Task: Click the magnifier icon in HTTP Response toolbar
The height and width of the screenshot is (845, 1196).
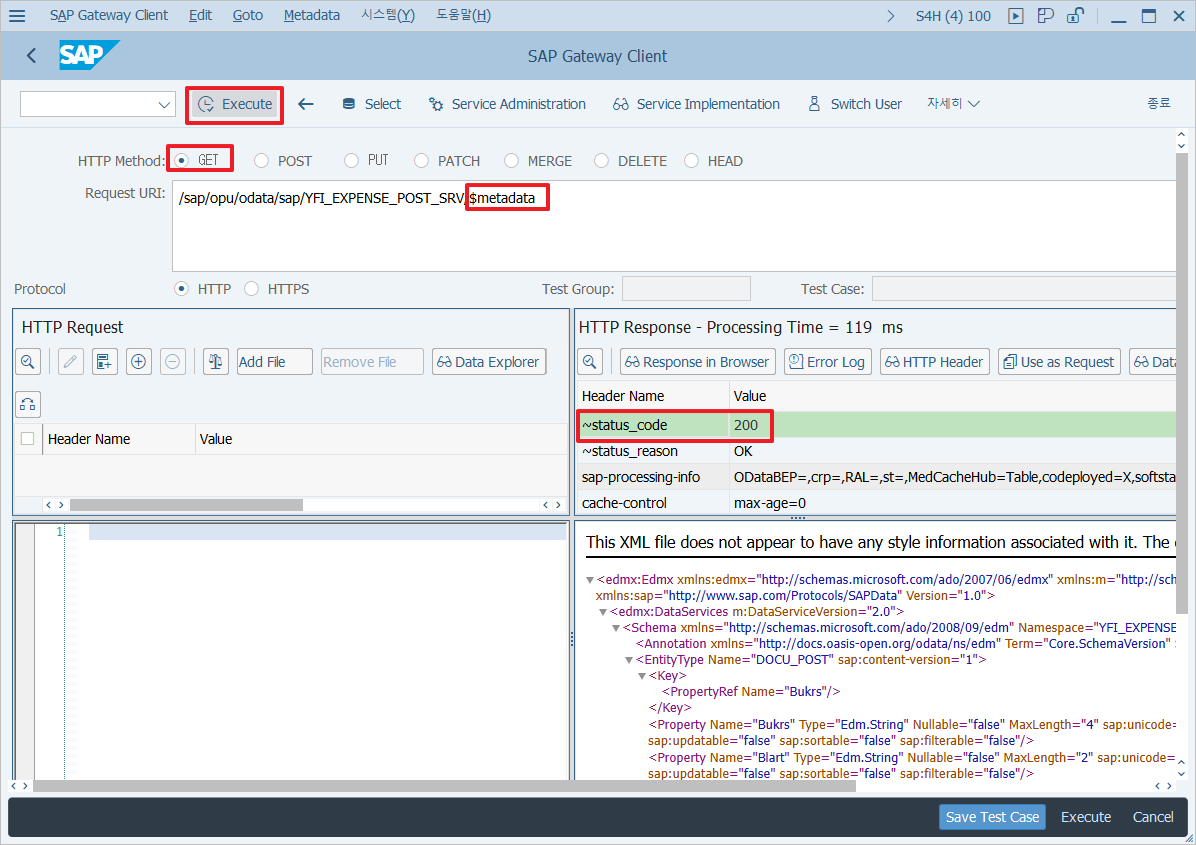Action: click(590, 361)
